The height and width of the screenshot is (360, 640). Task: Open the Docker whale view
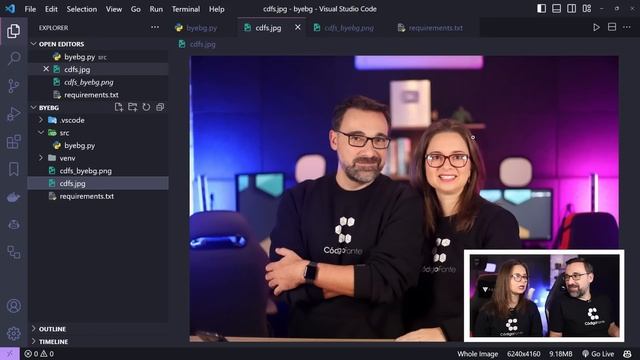tap(13, 197)
